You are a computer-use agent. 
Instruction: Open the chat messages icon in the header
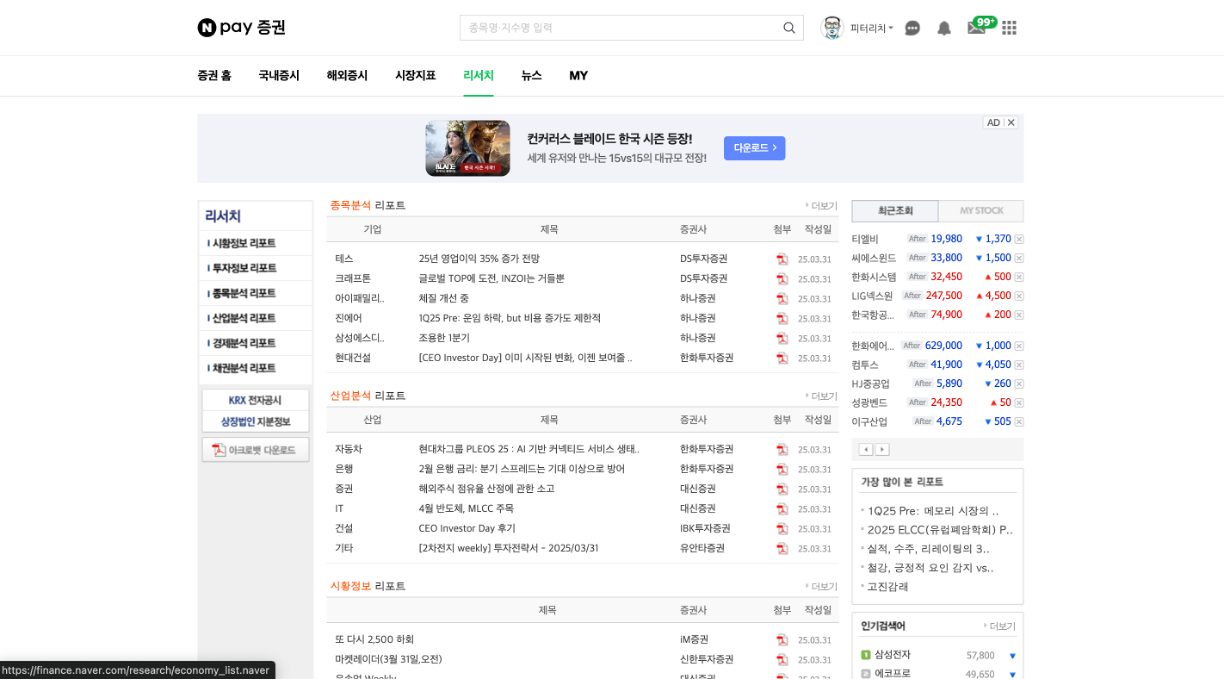pos(912,28)
